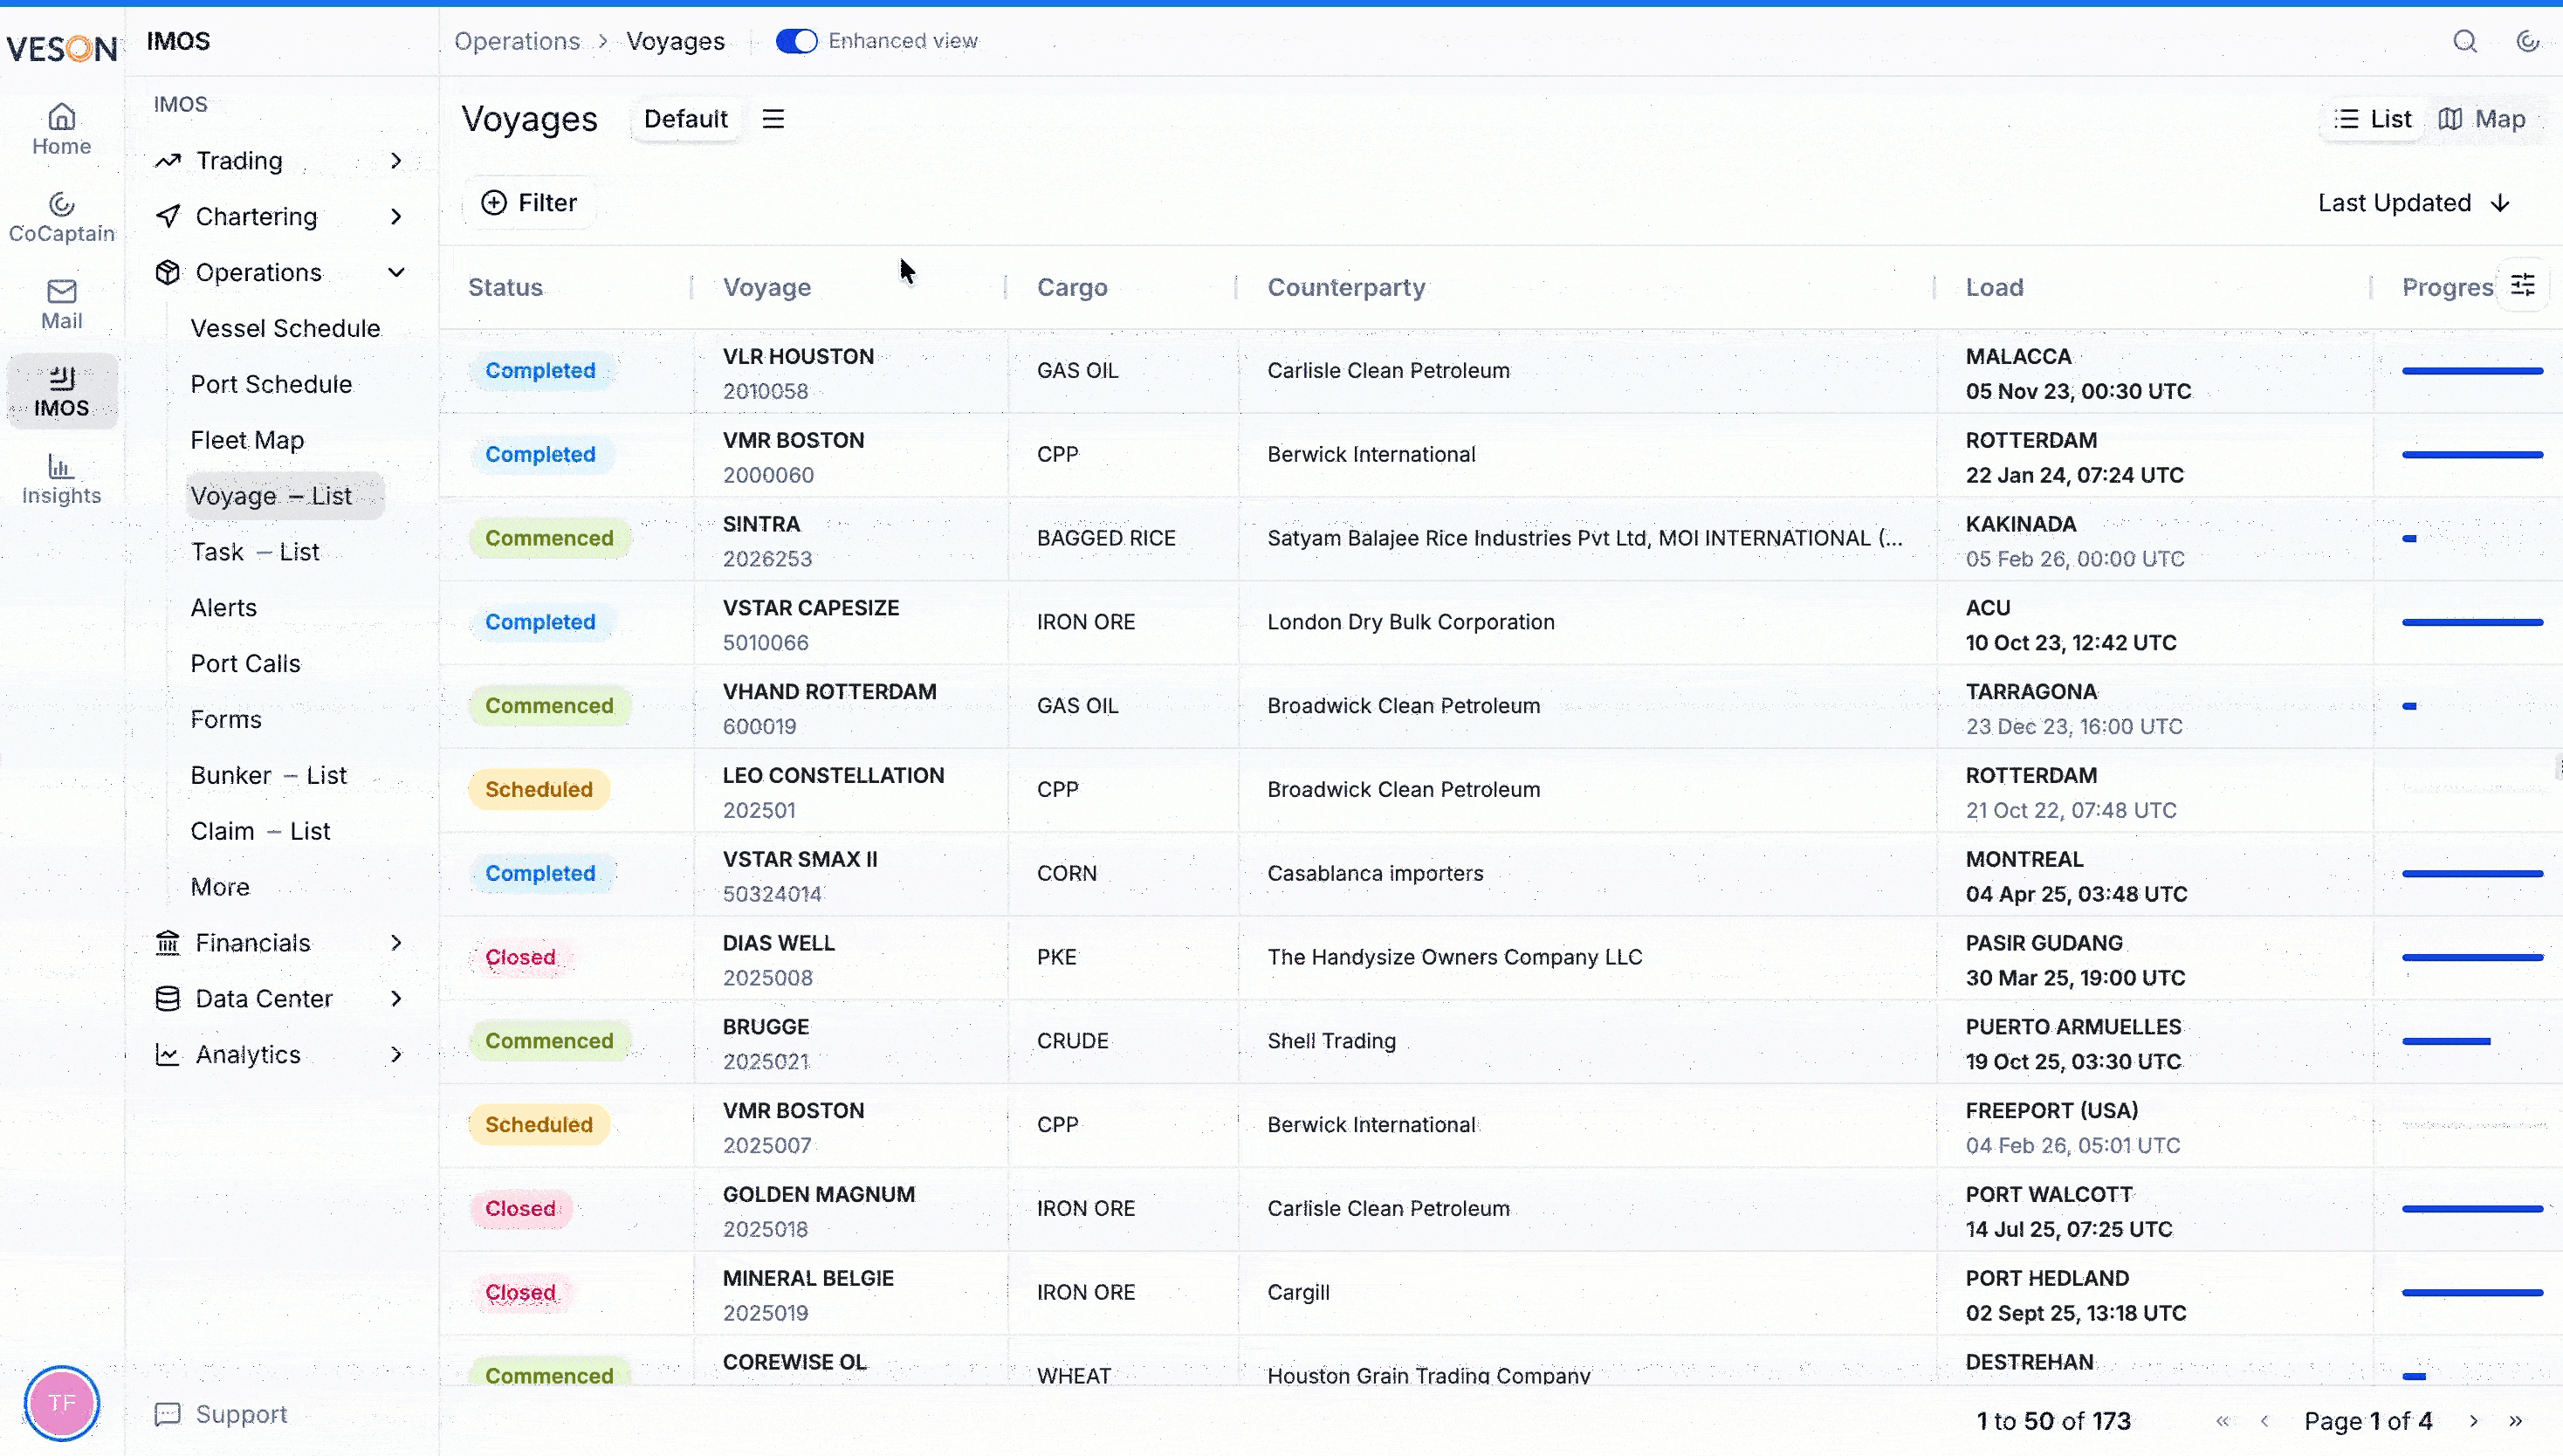
Task: Open Alerts in the sidebar
Action: point(223,608)
